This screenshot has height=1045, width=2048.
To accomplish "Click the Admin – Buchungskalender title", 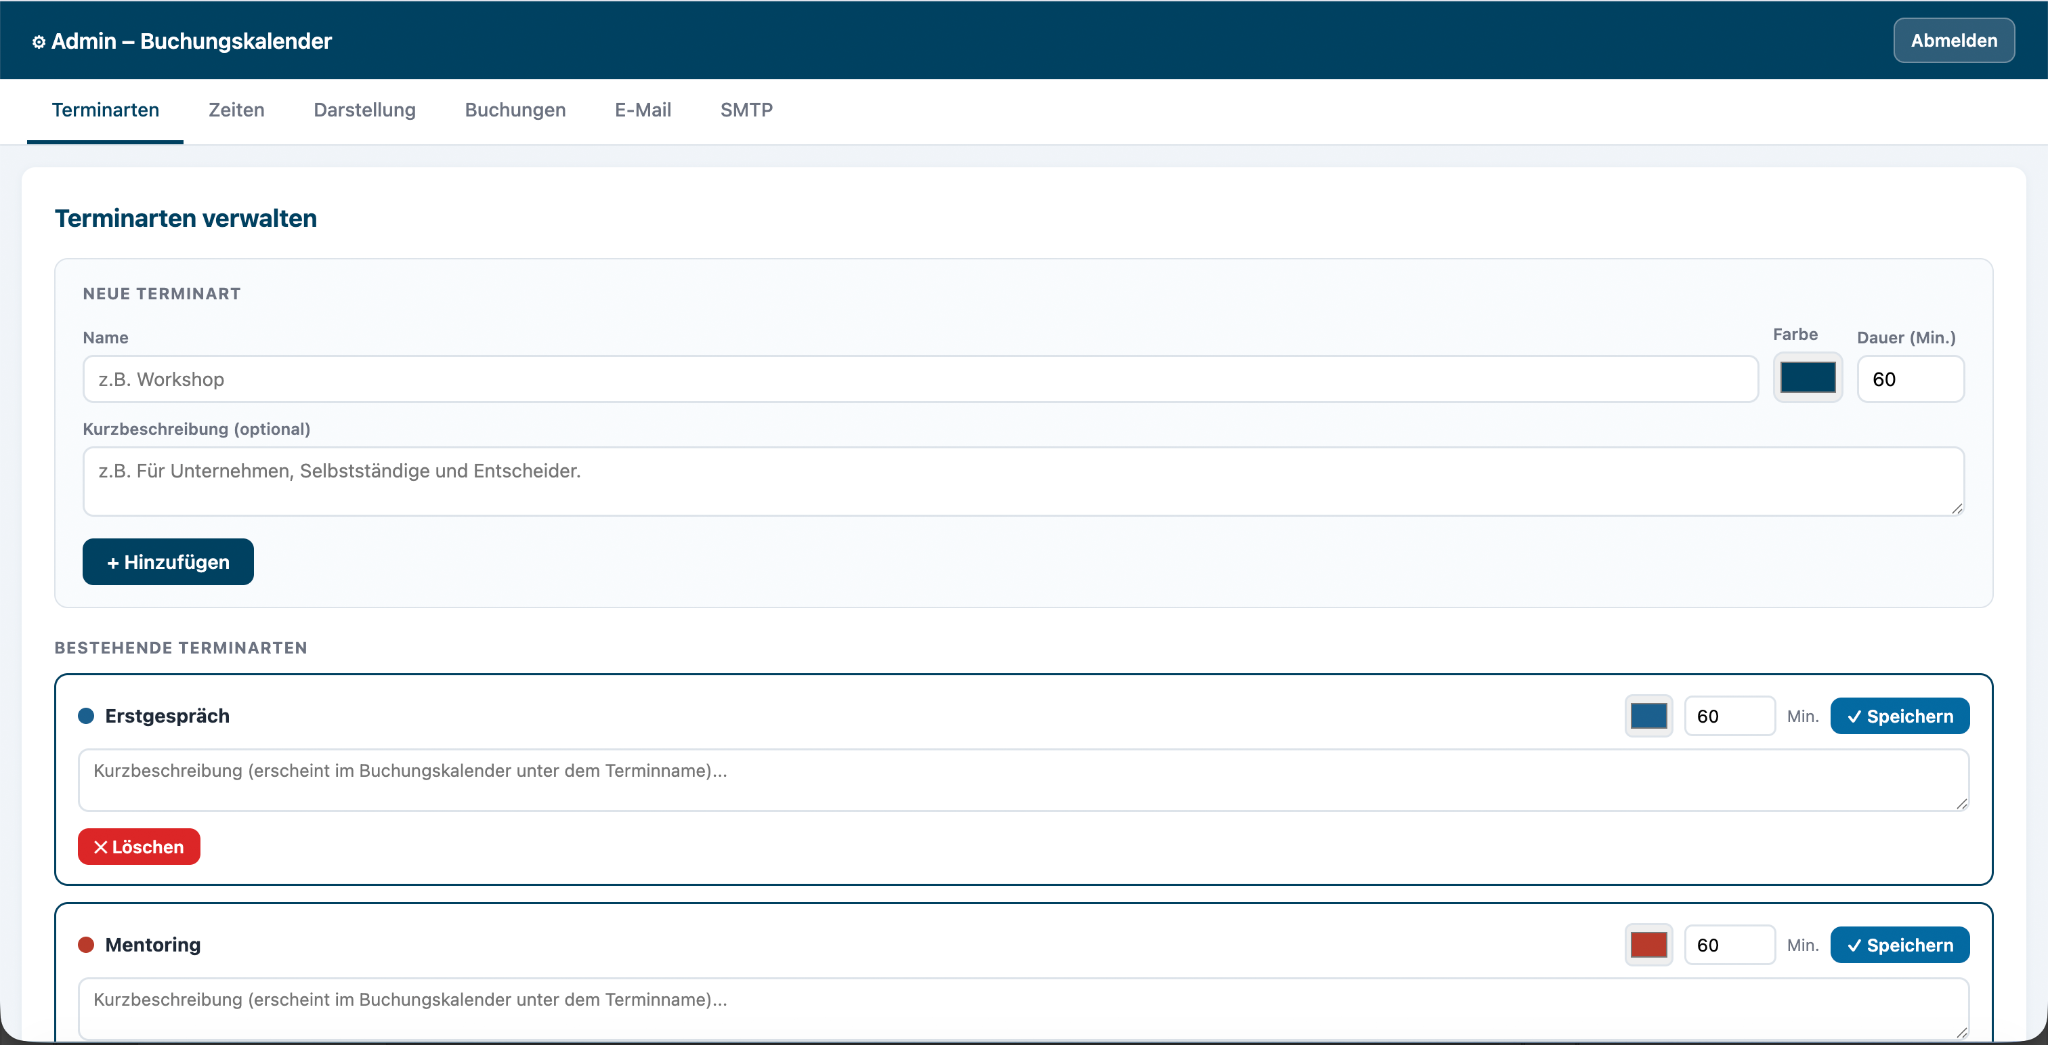I will coord(191,42).
